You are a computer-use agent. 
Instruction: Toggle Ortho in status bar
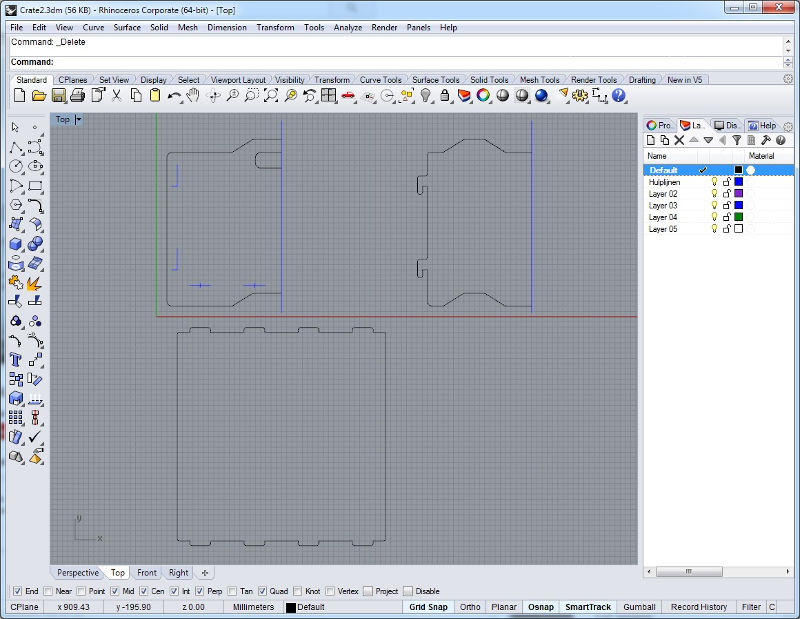(470, 607)
